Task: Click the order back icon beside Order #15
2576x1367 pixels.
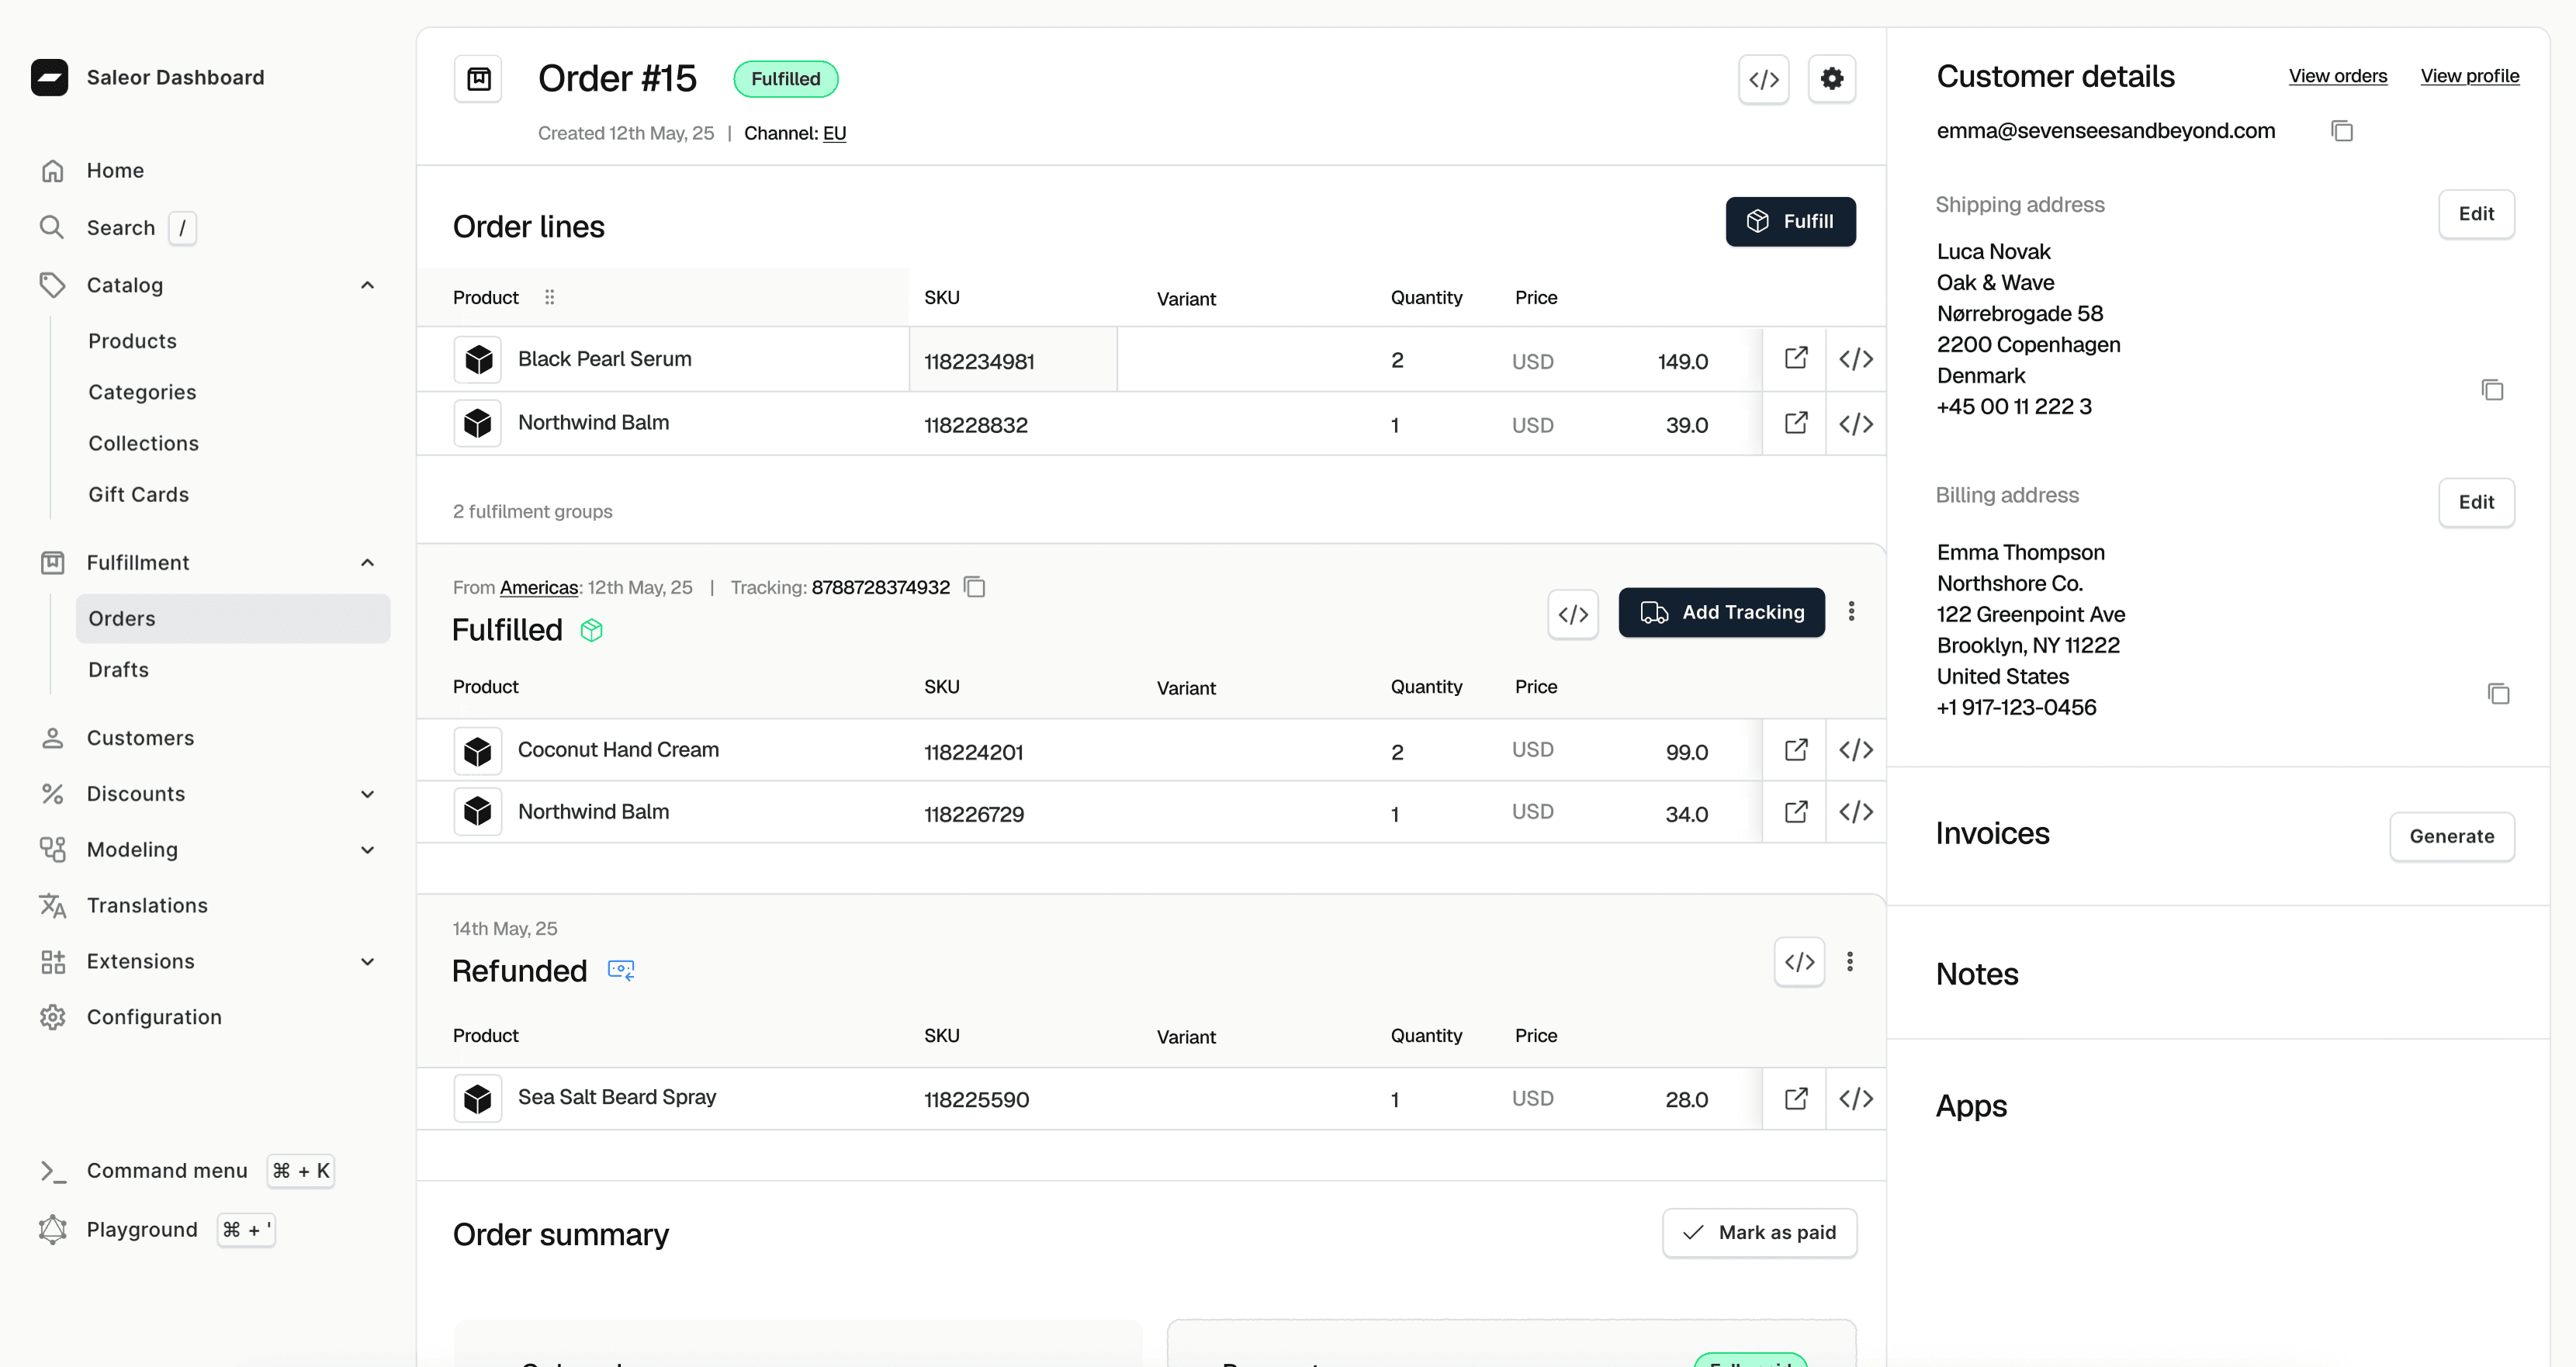Action: (x=478, y=79)
